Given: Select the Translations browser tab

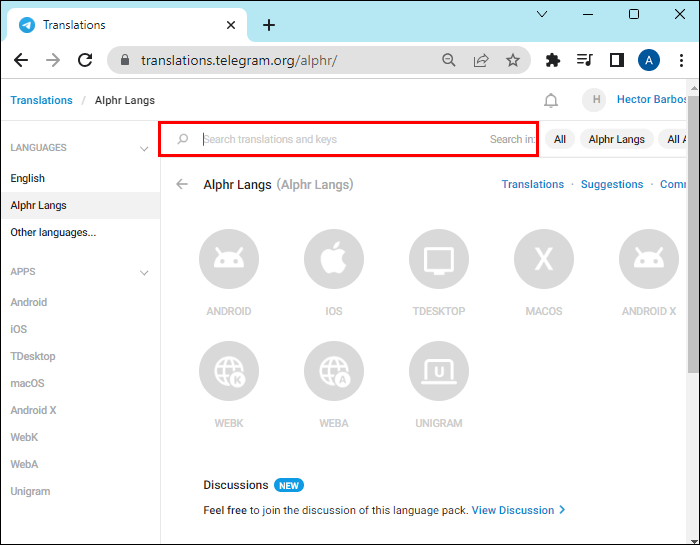Looking at the screenshot, I should click(x=127, y=25).
